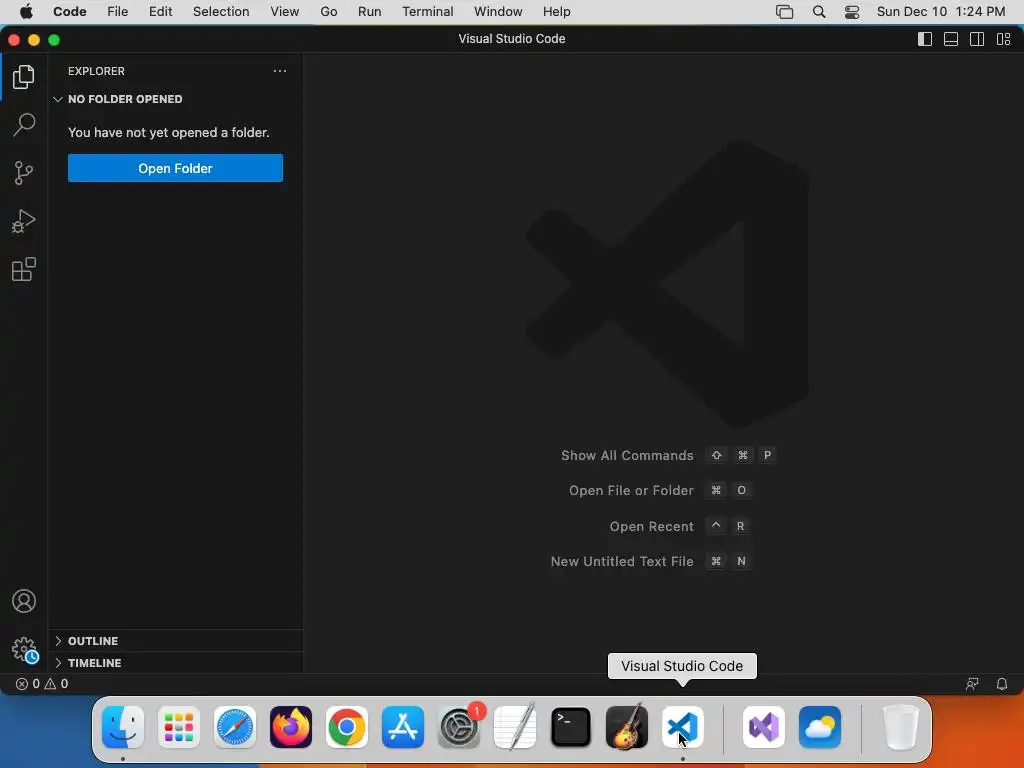Launch Firefox from the Dock
The height and width of the screenshot is (768, 1024).
[291, 727]
